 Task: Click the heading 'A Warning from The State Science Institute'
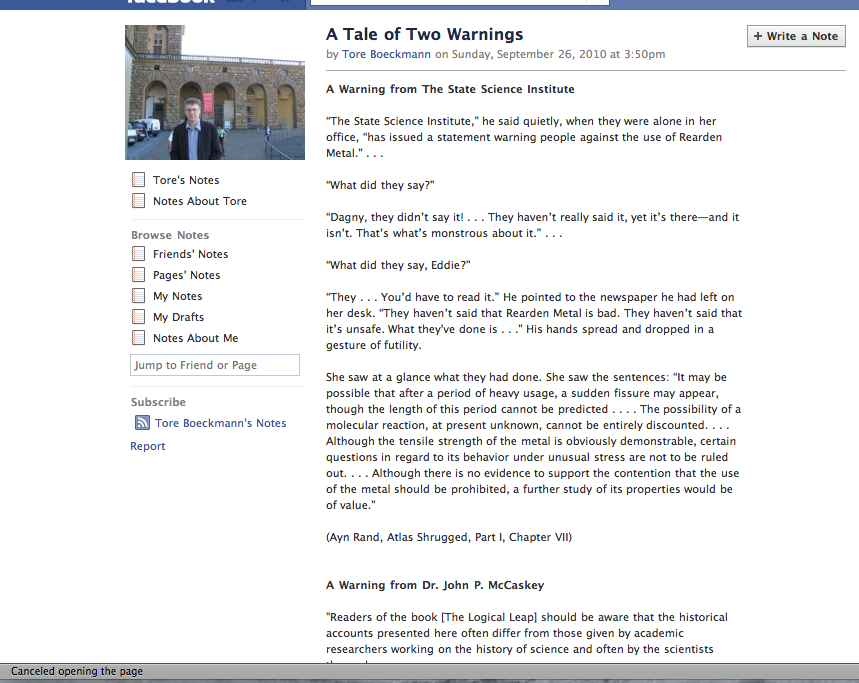click(x=450, y=89)
